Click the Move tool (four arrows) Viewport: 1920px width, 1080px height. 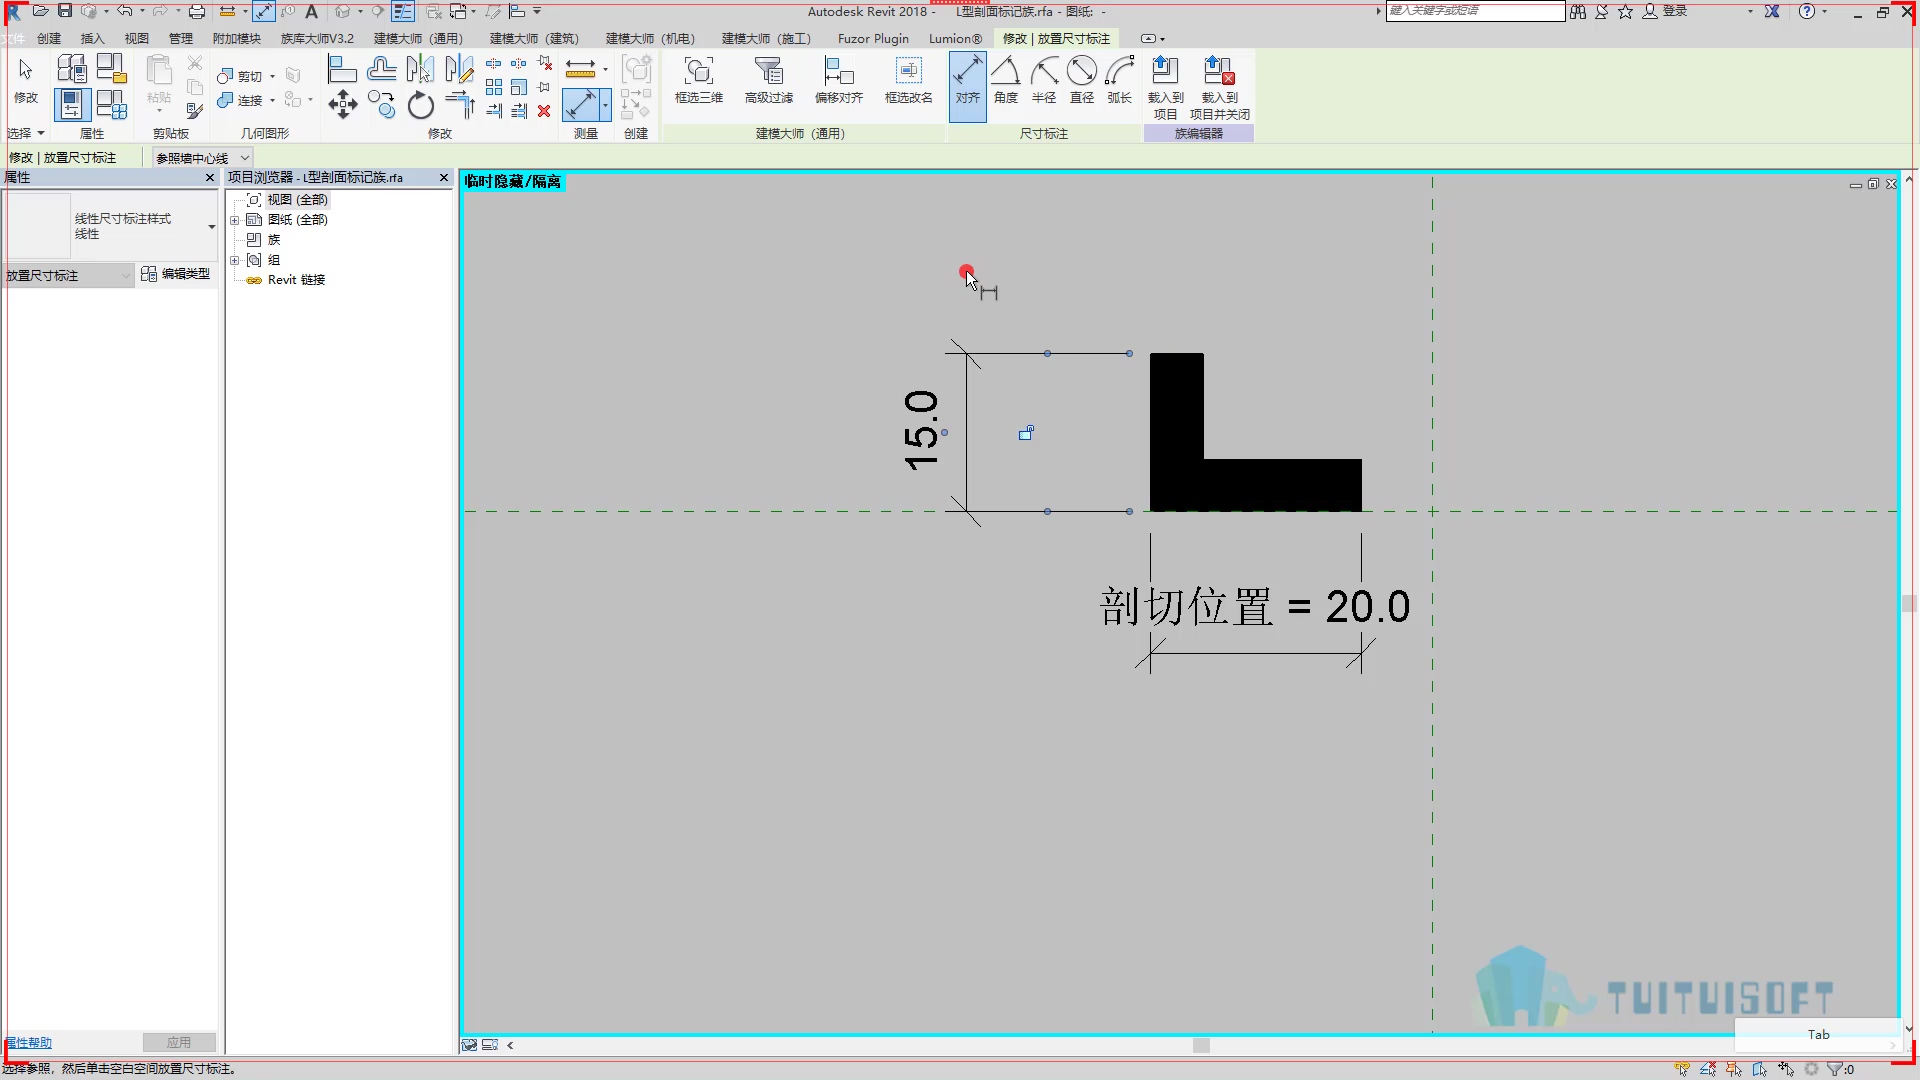[x=342, y=104]
